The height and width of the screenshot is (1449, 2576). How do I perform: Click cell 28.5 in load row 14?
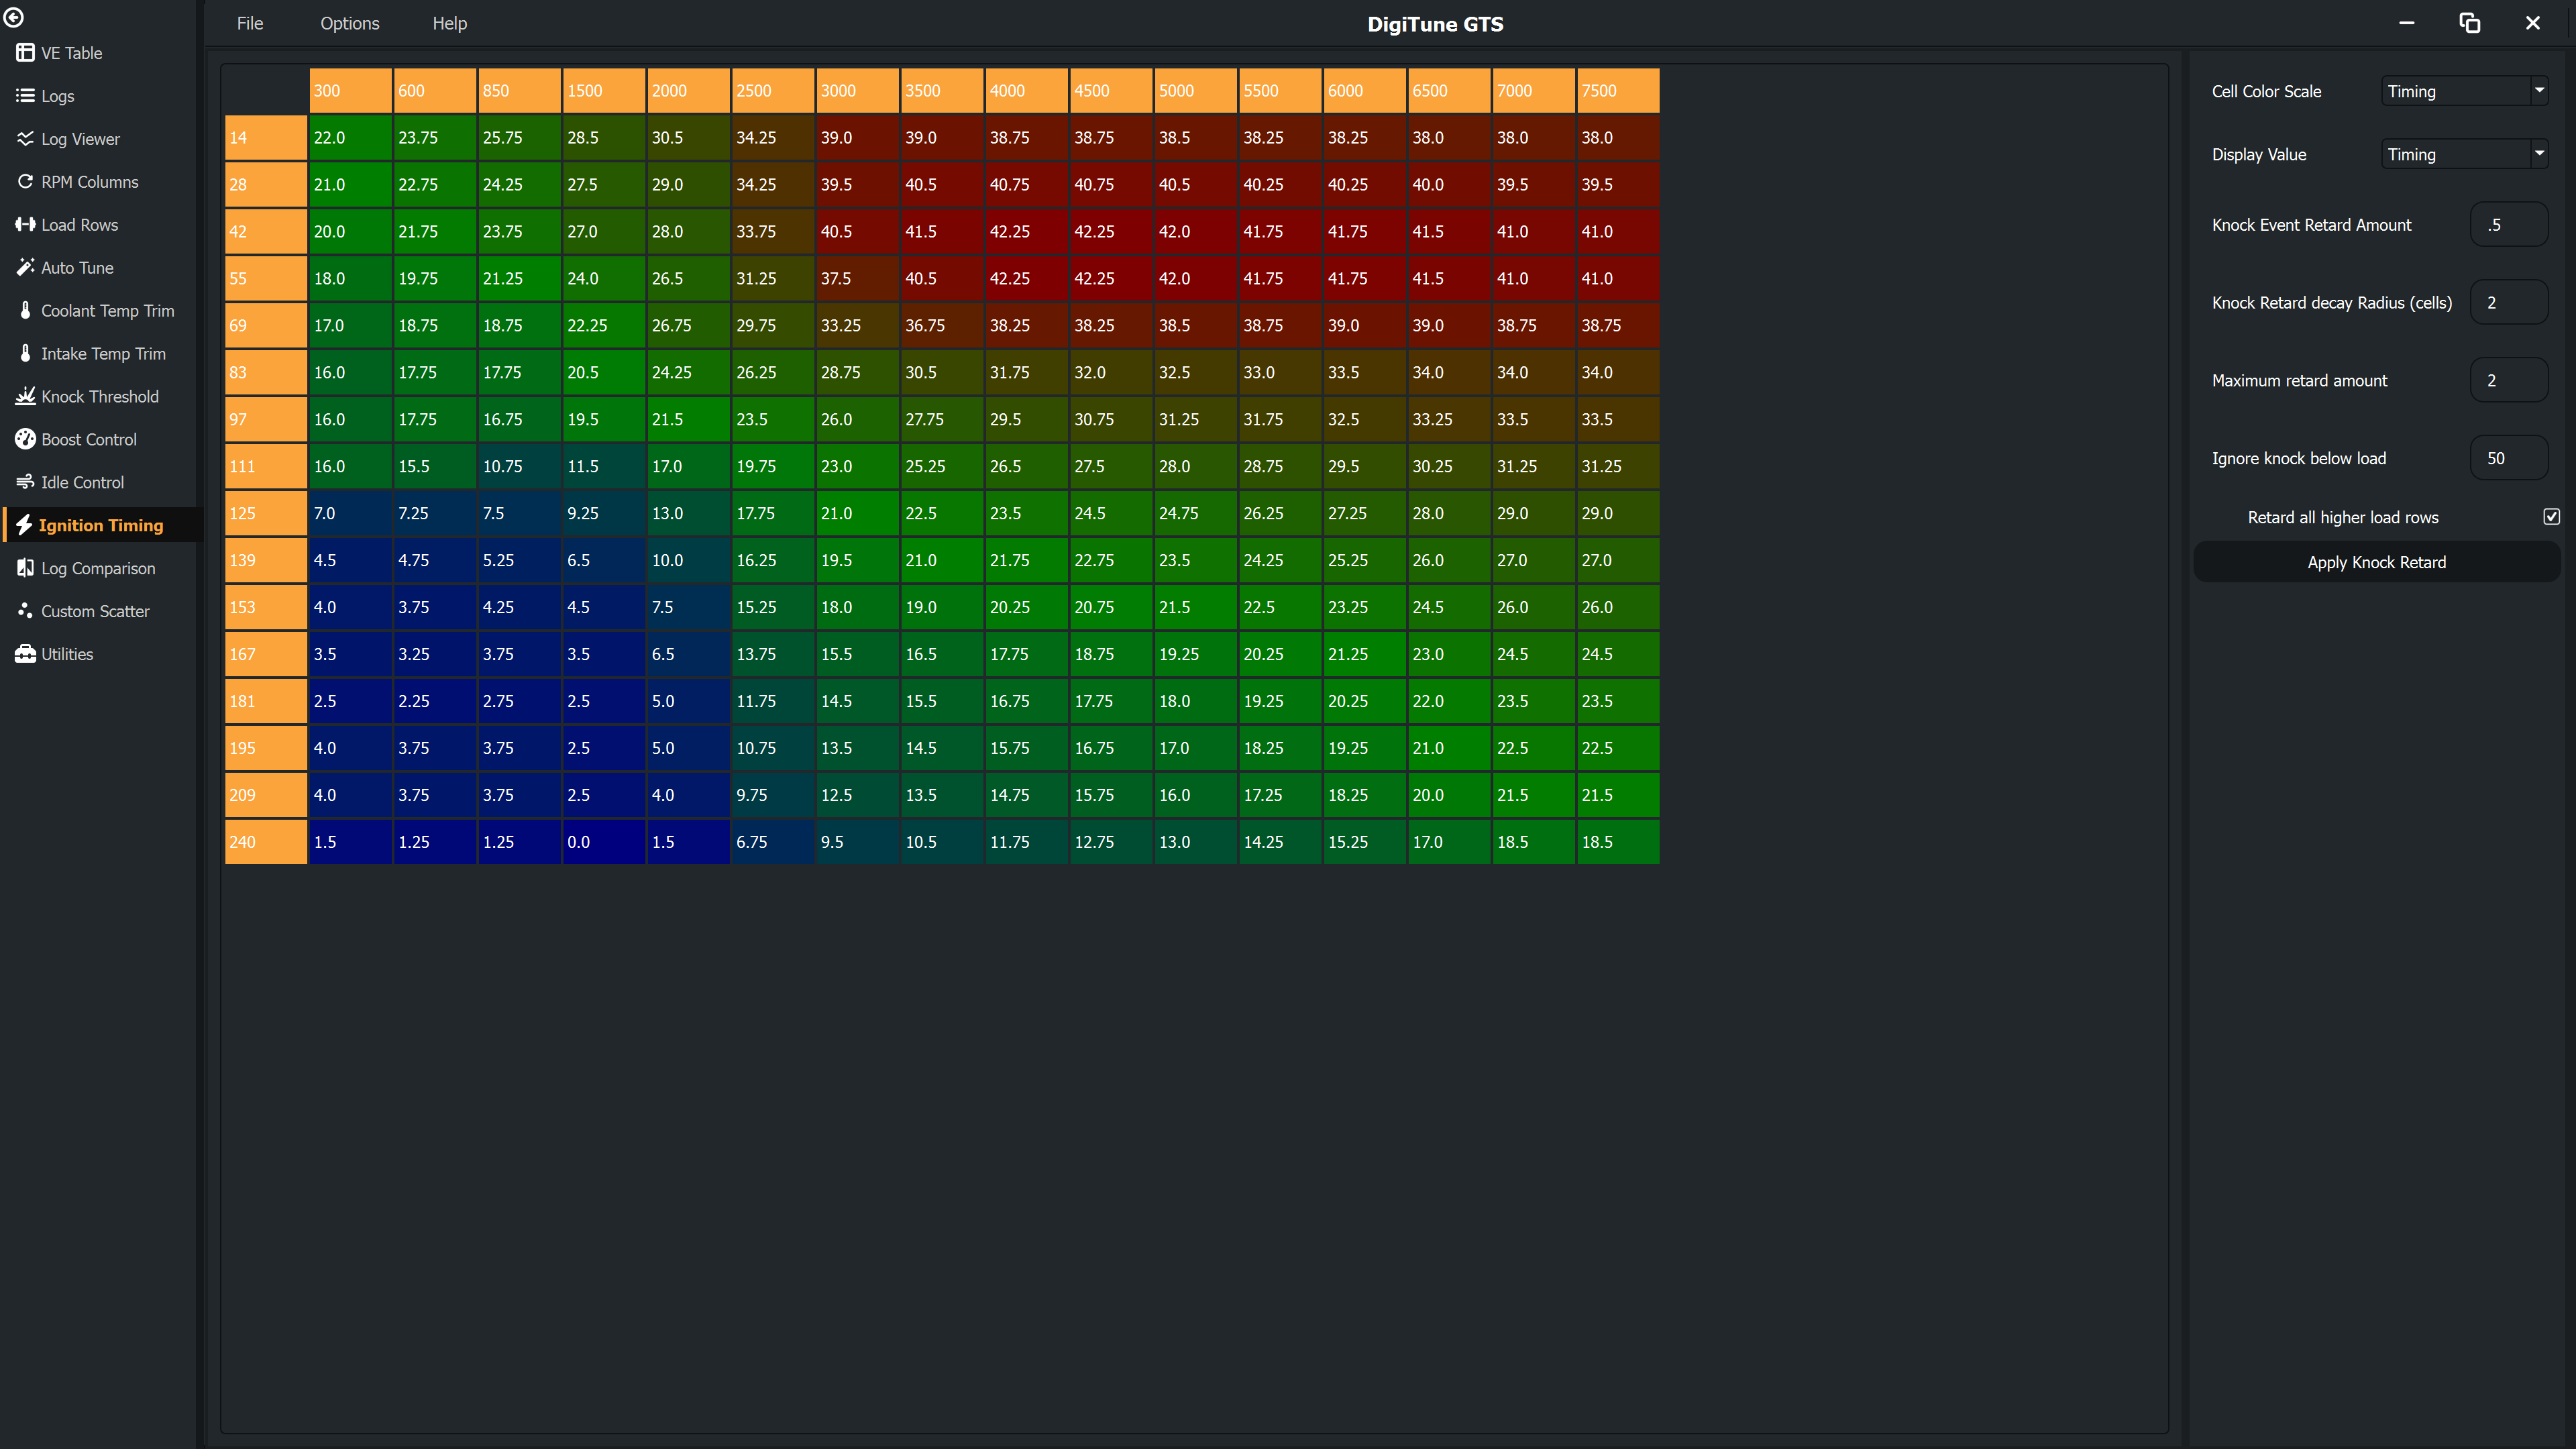click(x=604, y=138)
